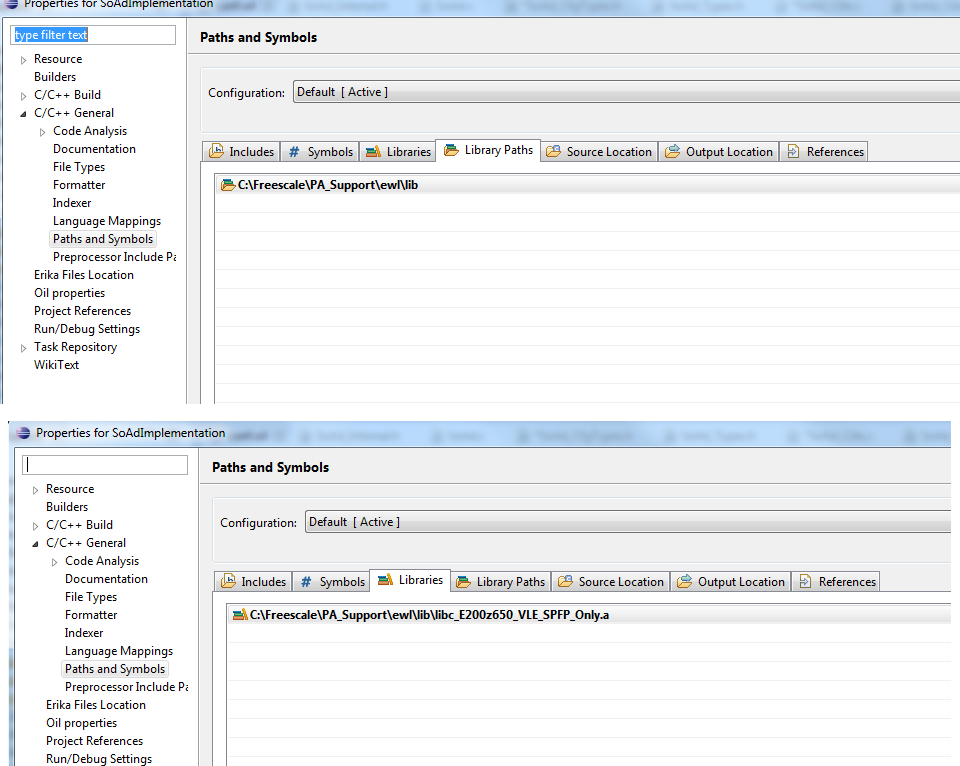The height and width of the screenshot is (766, 960).
Task: Select Builders in top window tree
Action: [x=55, y=77]
